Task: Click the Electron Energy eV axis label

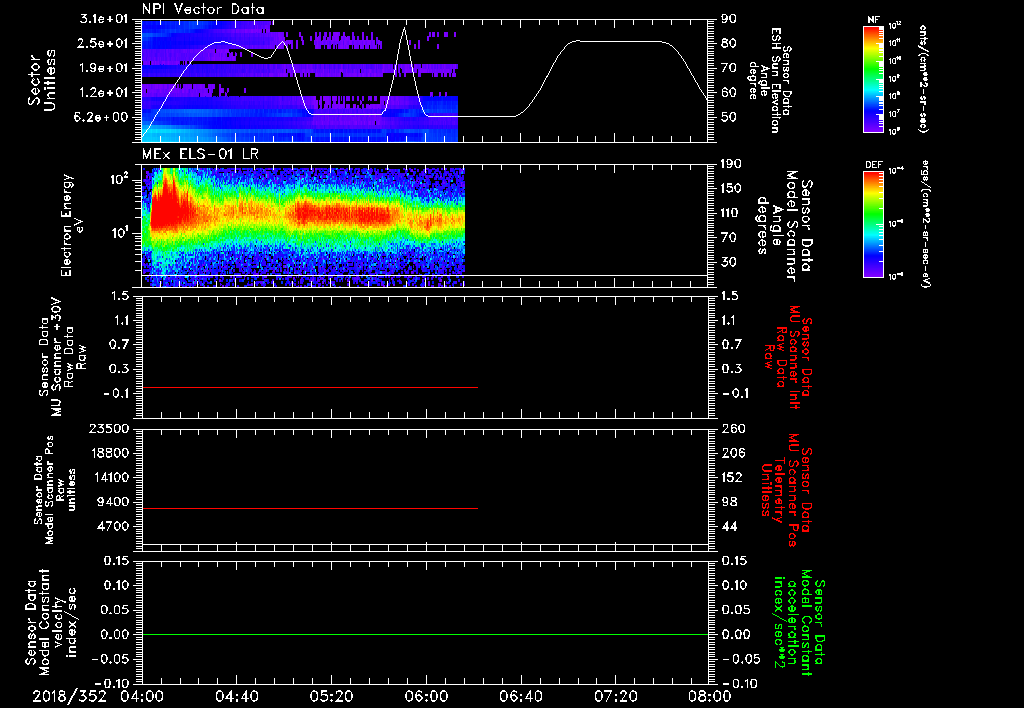Action: pyautogui.click(x=74, y=225)
